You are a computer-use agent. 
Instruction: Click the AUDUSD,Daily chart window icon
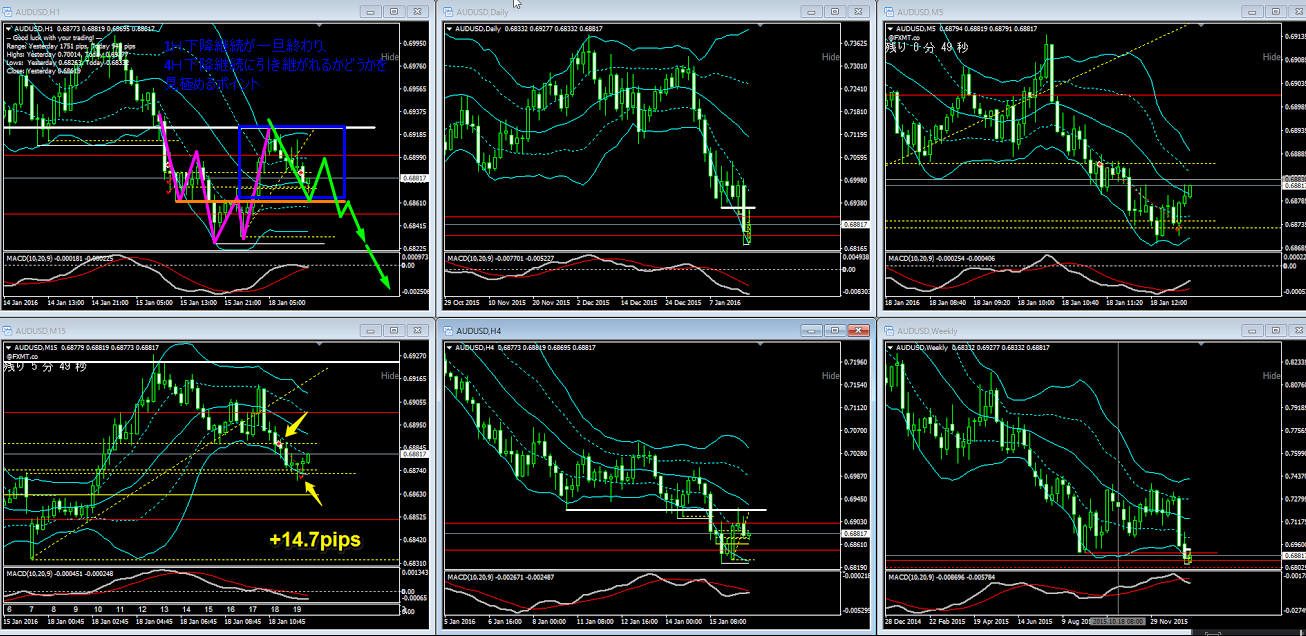tap(448, 10)
